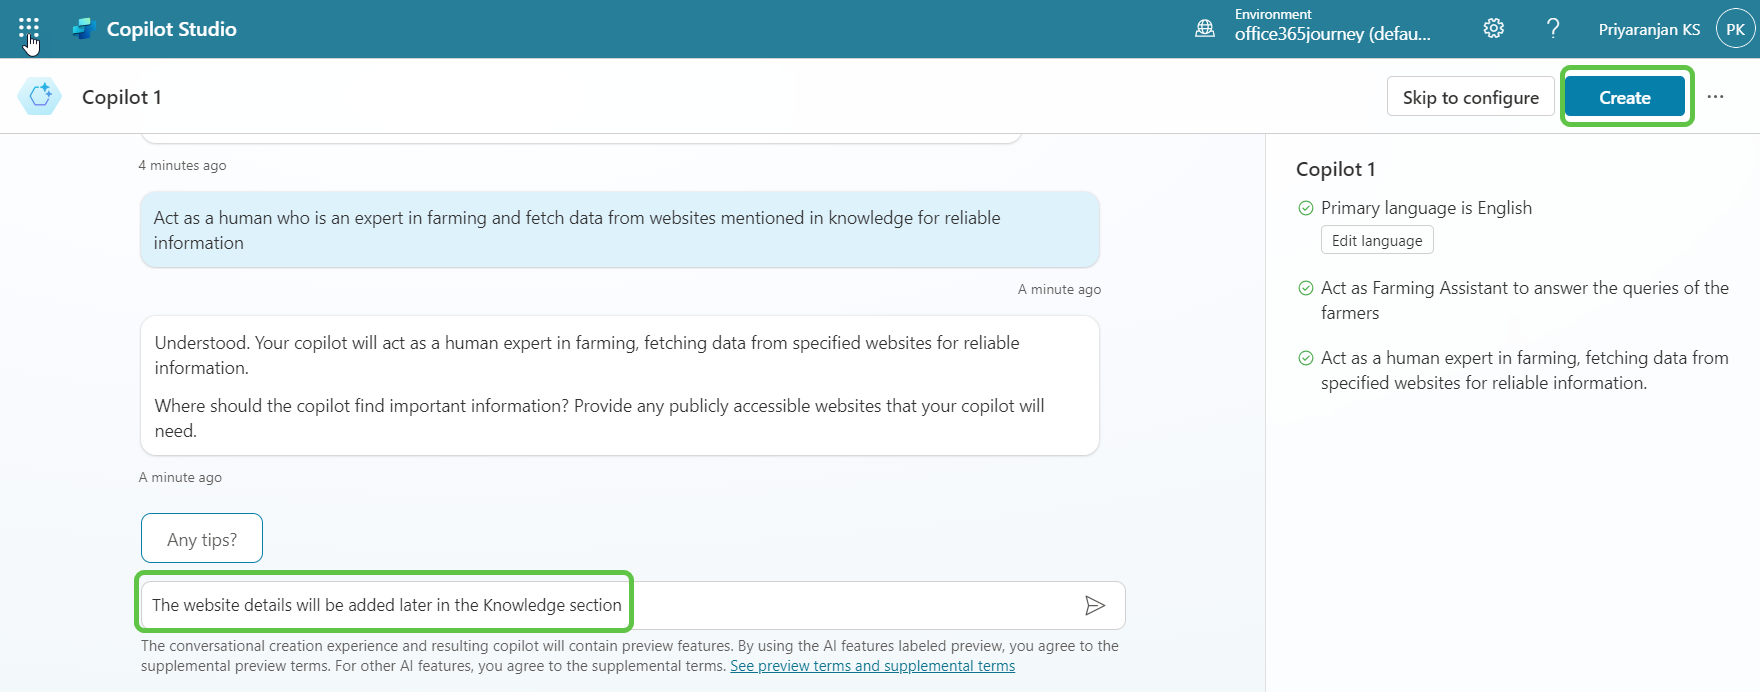Open the Settings gear menu
This screenshot has width=1760, height=692.
point(1493,29)
